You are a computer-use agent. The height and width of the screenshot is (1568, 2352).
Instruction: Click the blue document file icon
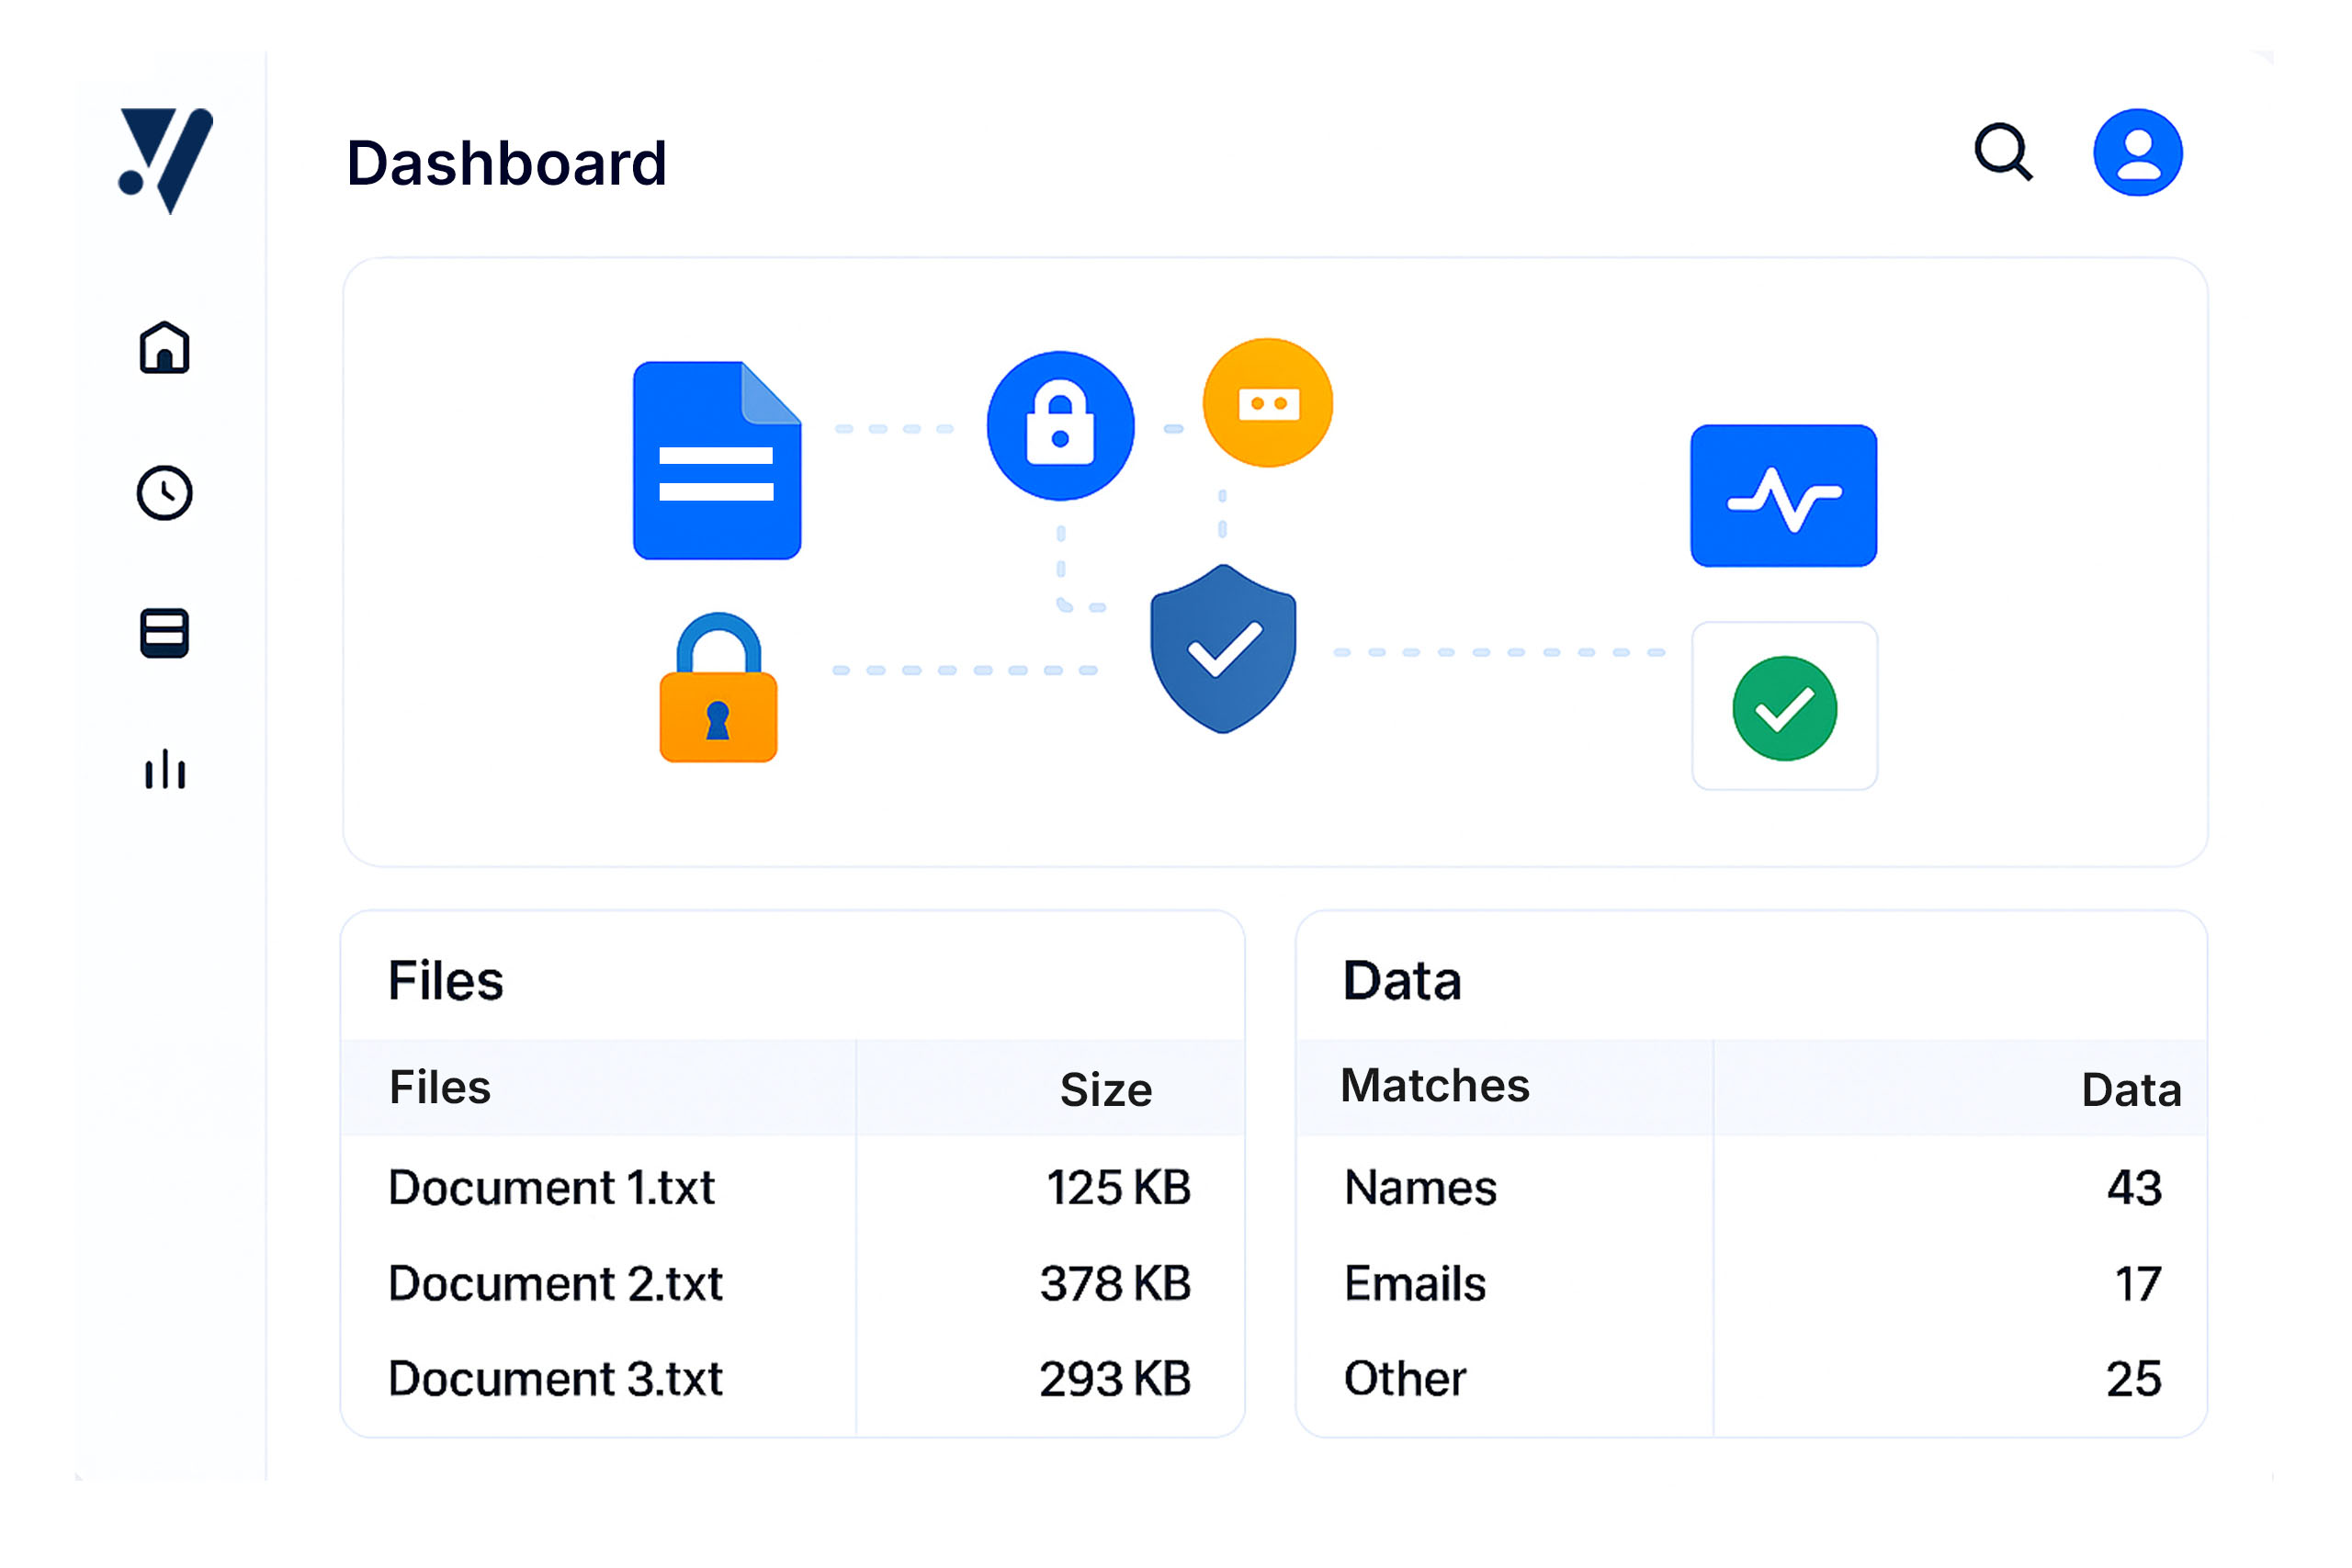[717, 461]
